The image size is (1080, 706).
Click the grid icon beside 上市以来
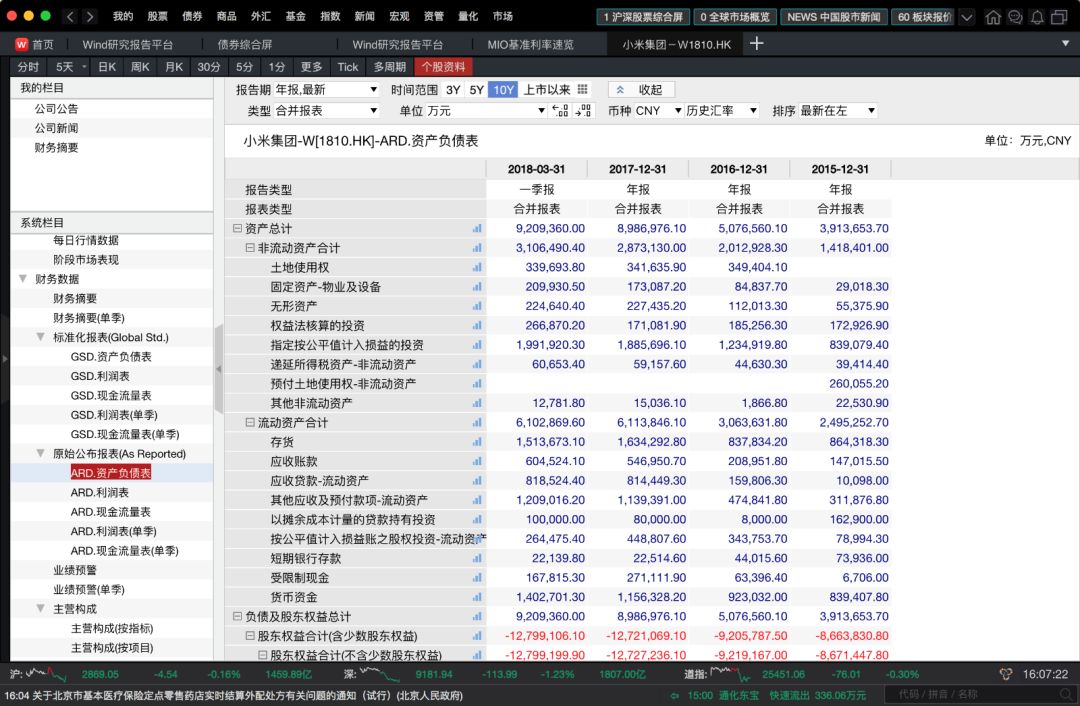[582, 90]
